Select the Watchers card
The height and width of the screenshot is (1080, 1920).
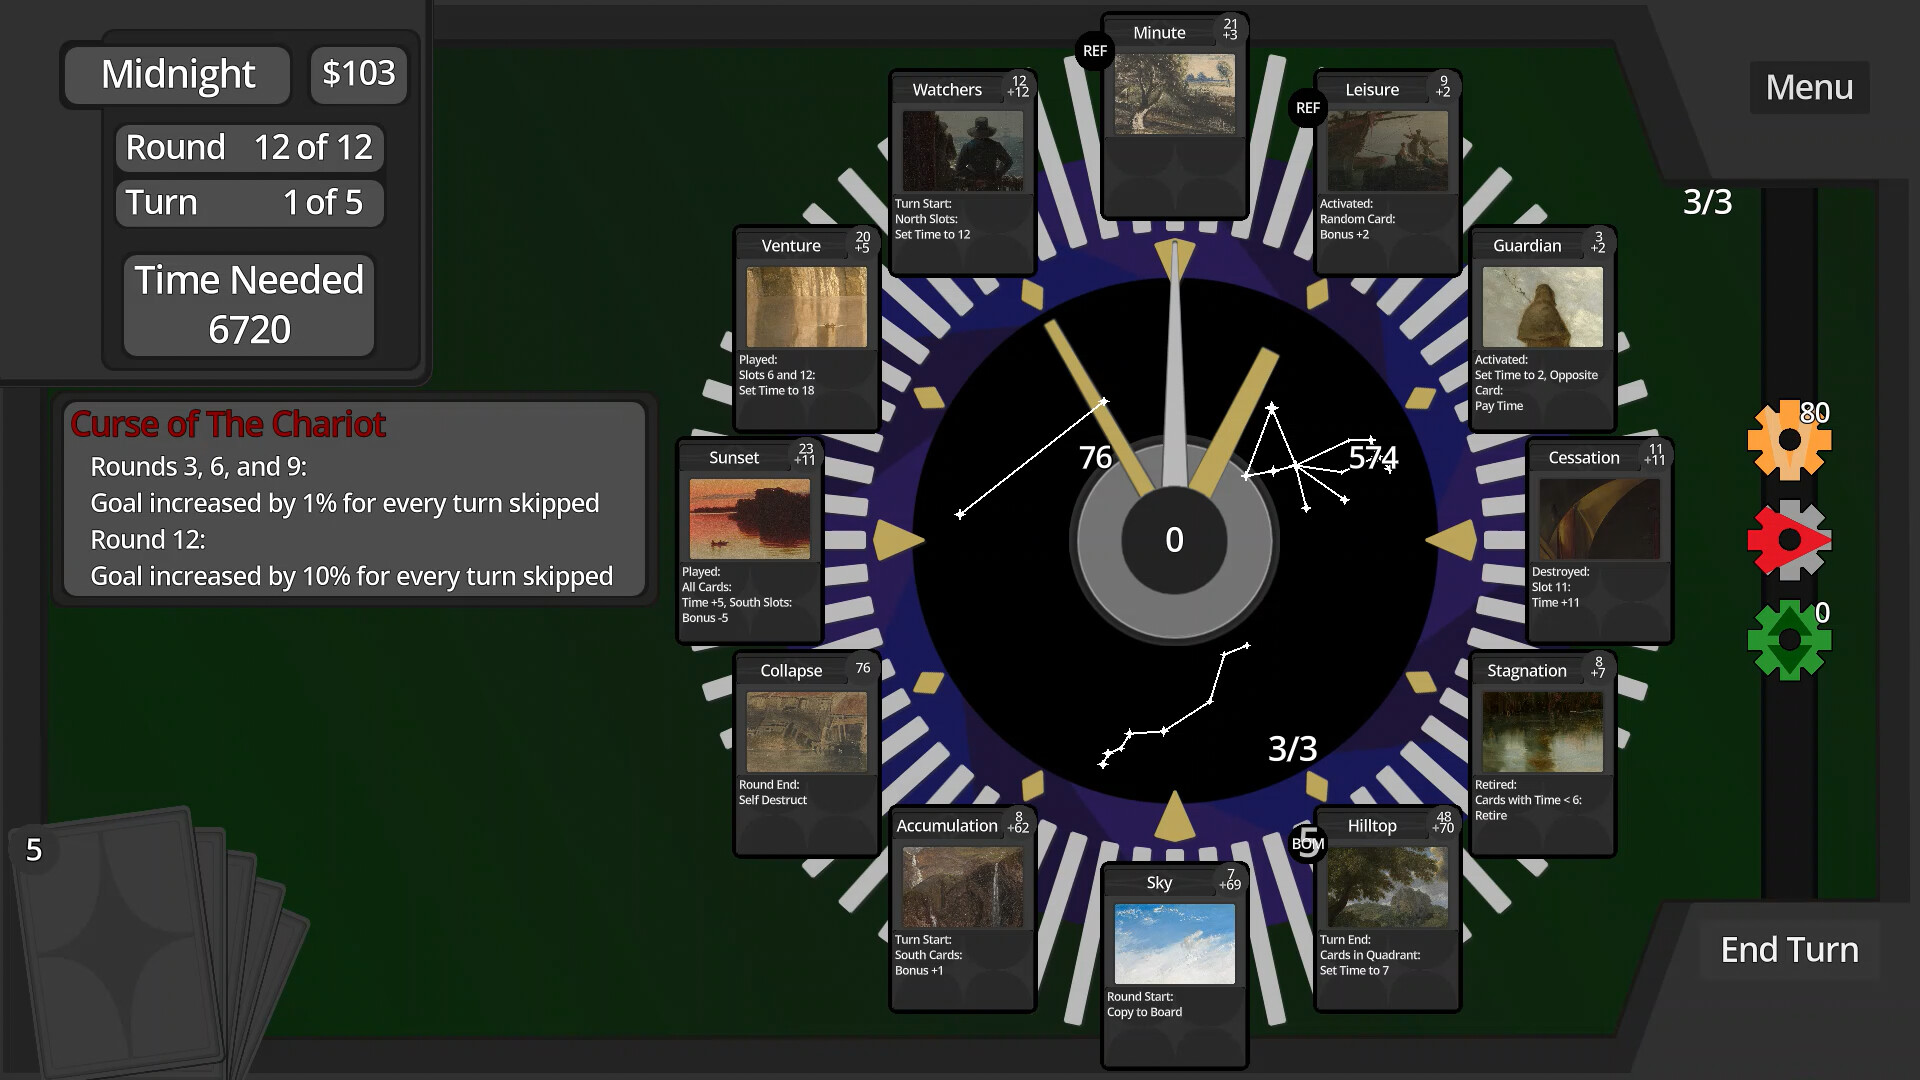coord(962,173)
